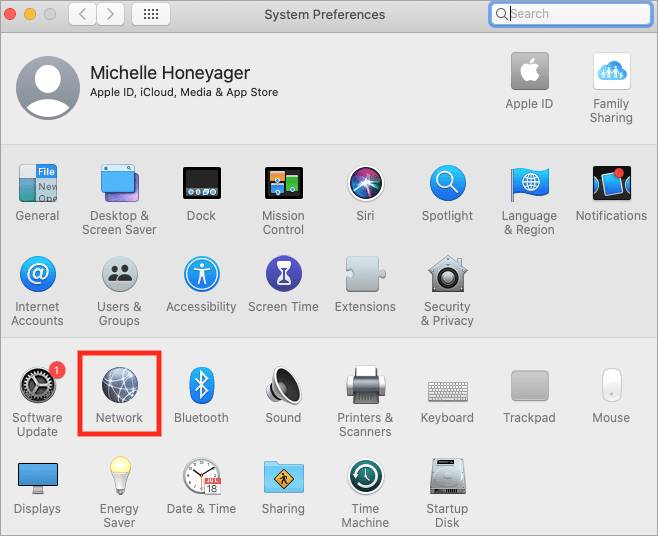Close the System Preferences window
Viewport: 658px width, 536px height.
pyautogui.click(x=10, y=14)
